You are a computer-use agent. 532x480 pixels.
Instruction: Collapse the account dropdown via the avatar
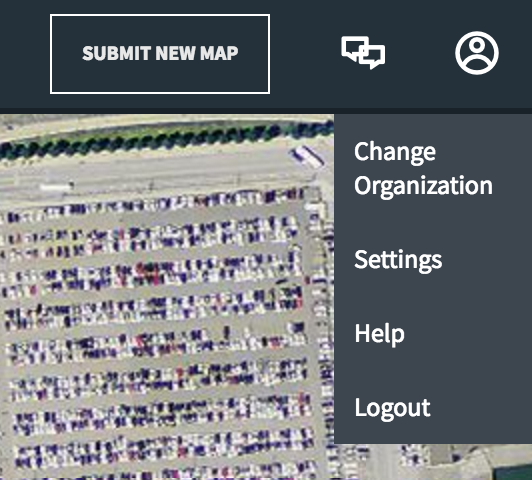point(477,53)
